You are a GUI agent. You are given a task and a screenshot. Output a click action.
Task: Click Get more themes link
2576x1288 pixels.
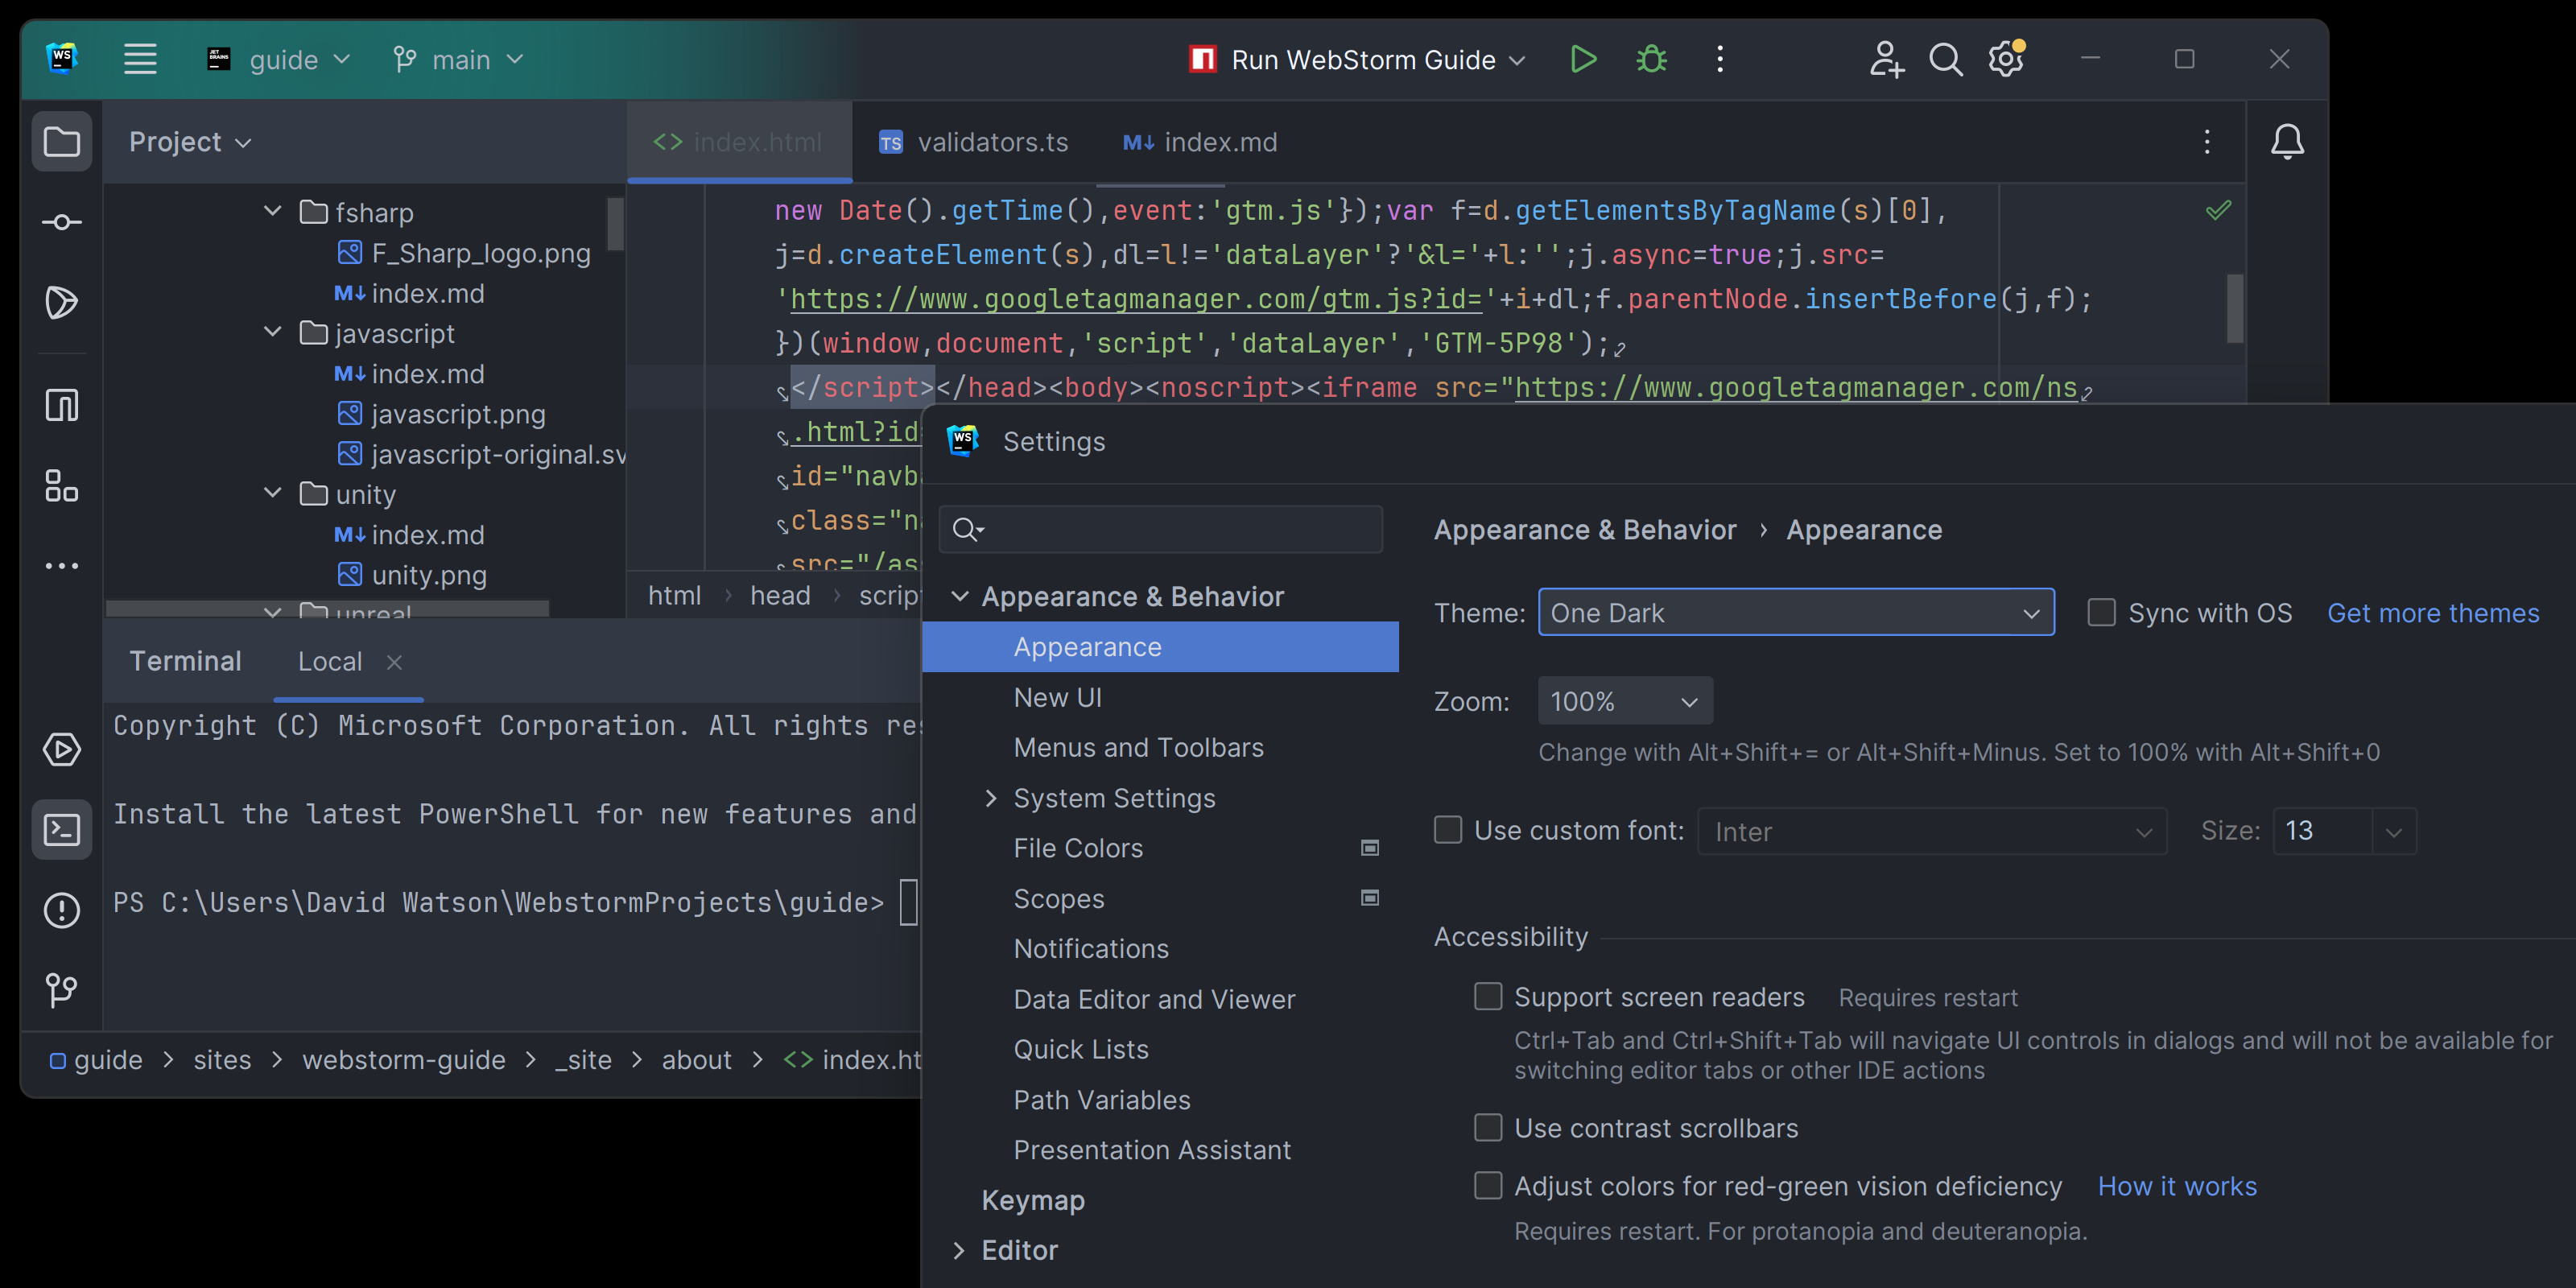point(2432,613)
